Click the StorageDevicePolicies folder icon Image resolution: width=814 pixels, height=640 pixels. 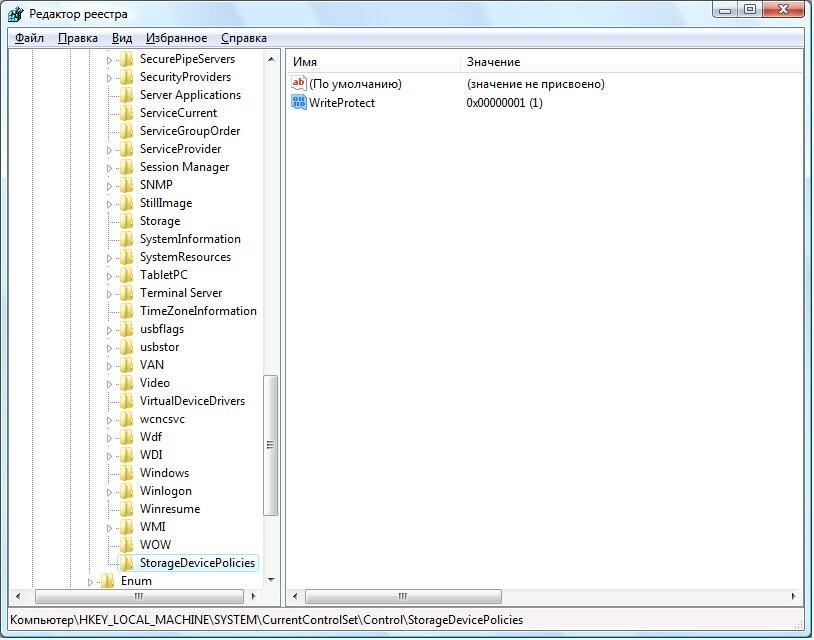126,563
